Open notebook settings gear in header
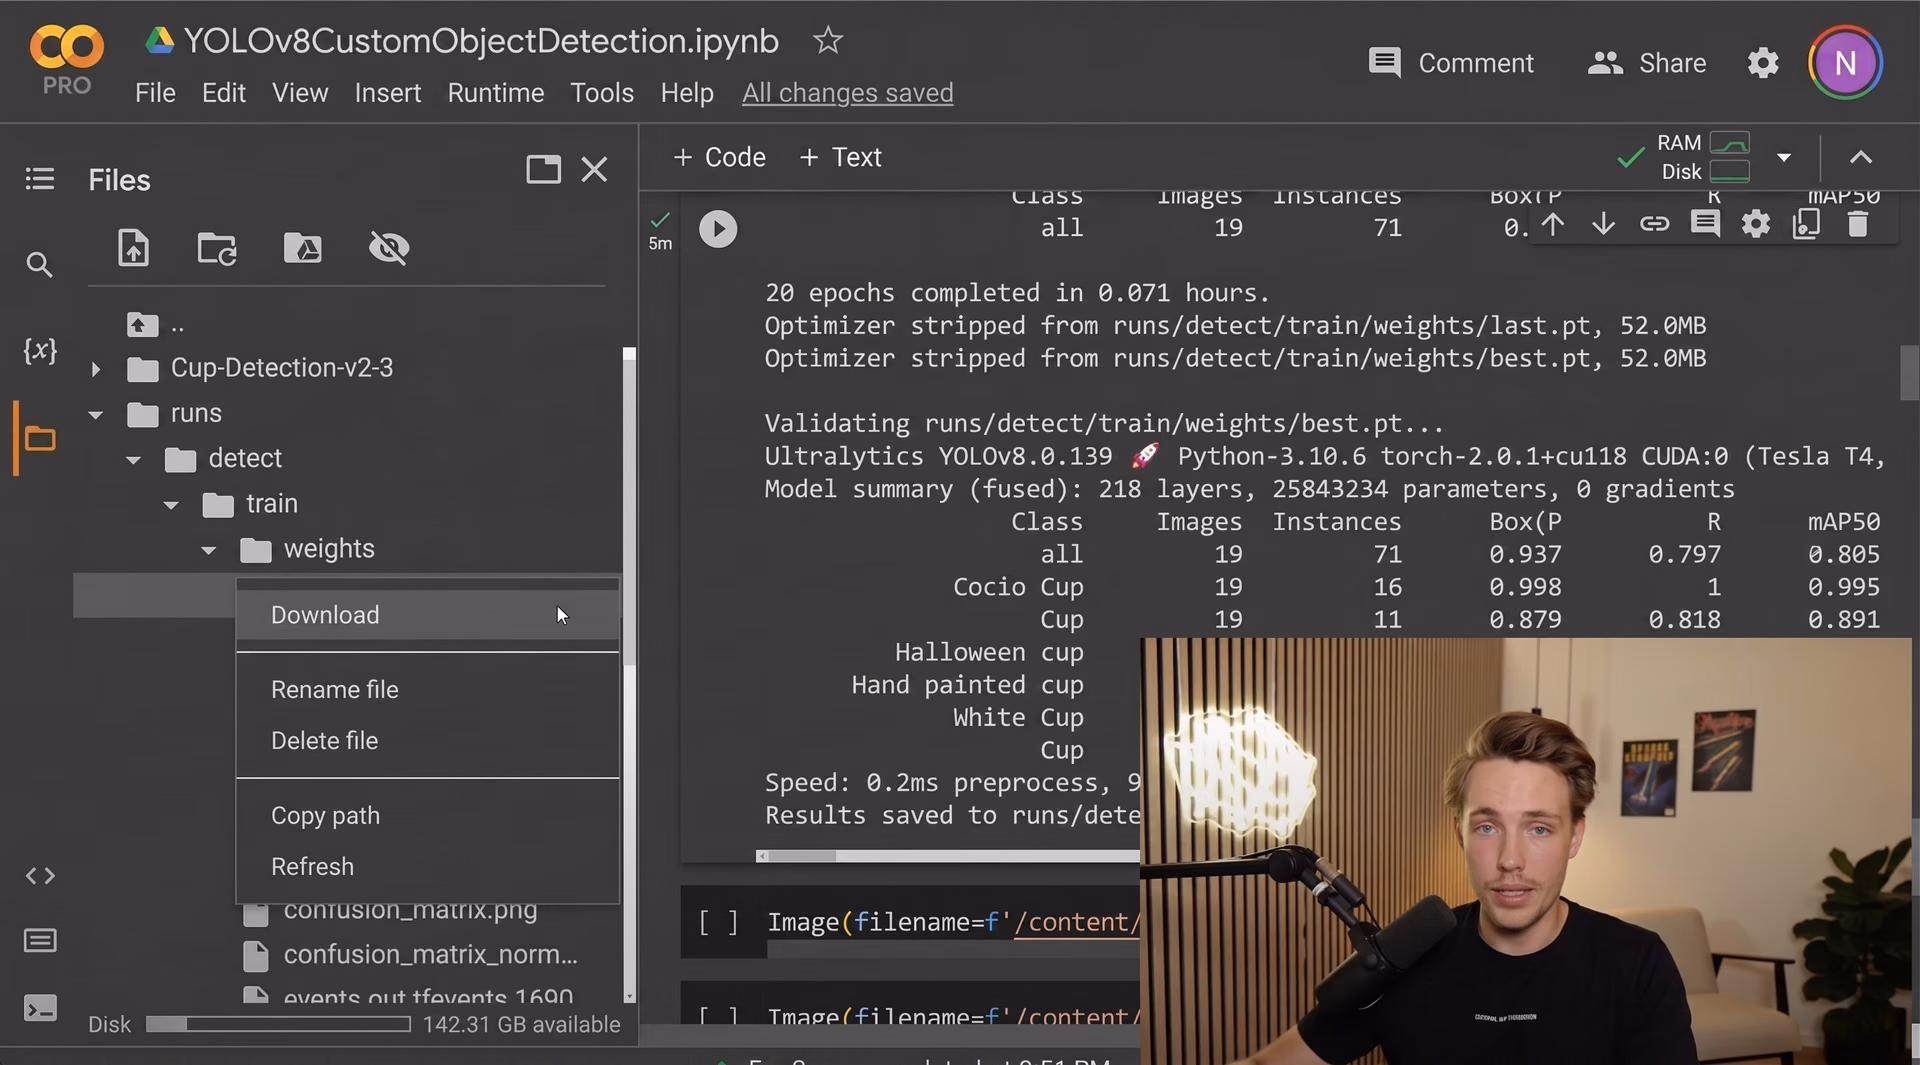 [x=1763, y=63]
